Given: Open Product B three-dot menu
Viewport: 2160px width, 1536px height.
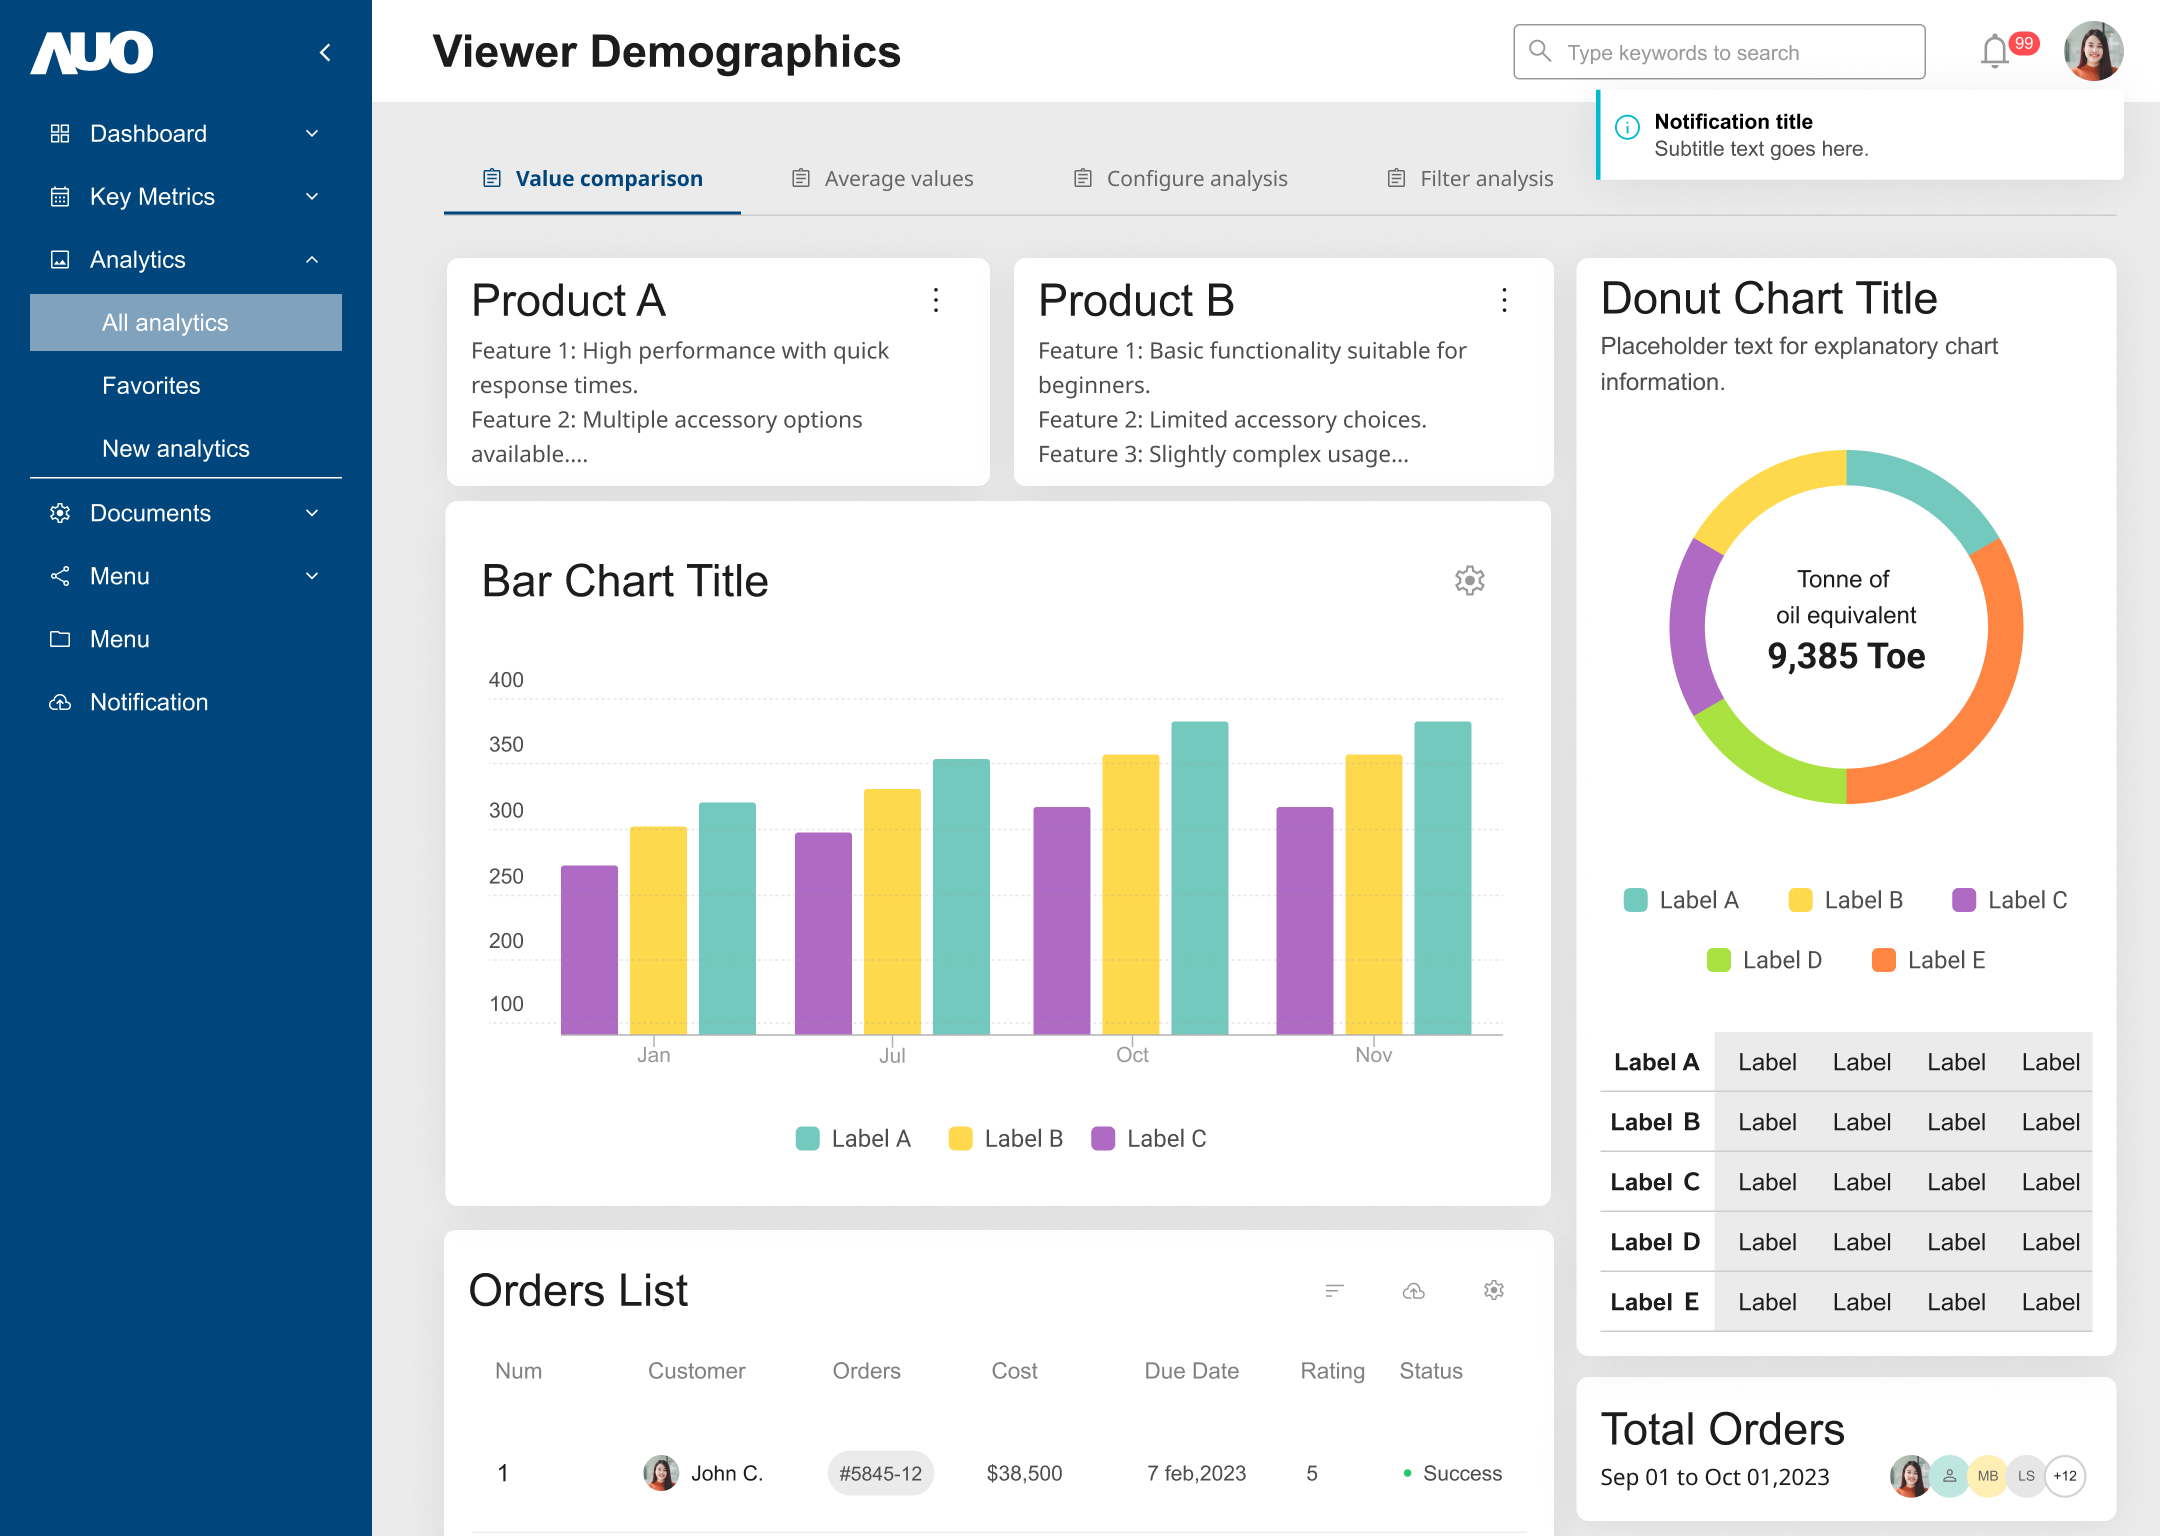Looking at the screenshot, I should 1504,300.
